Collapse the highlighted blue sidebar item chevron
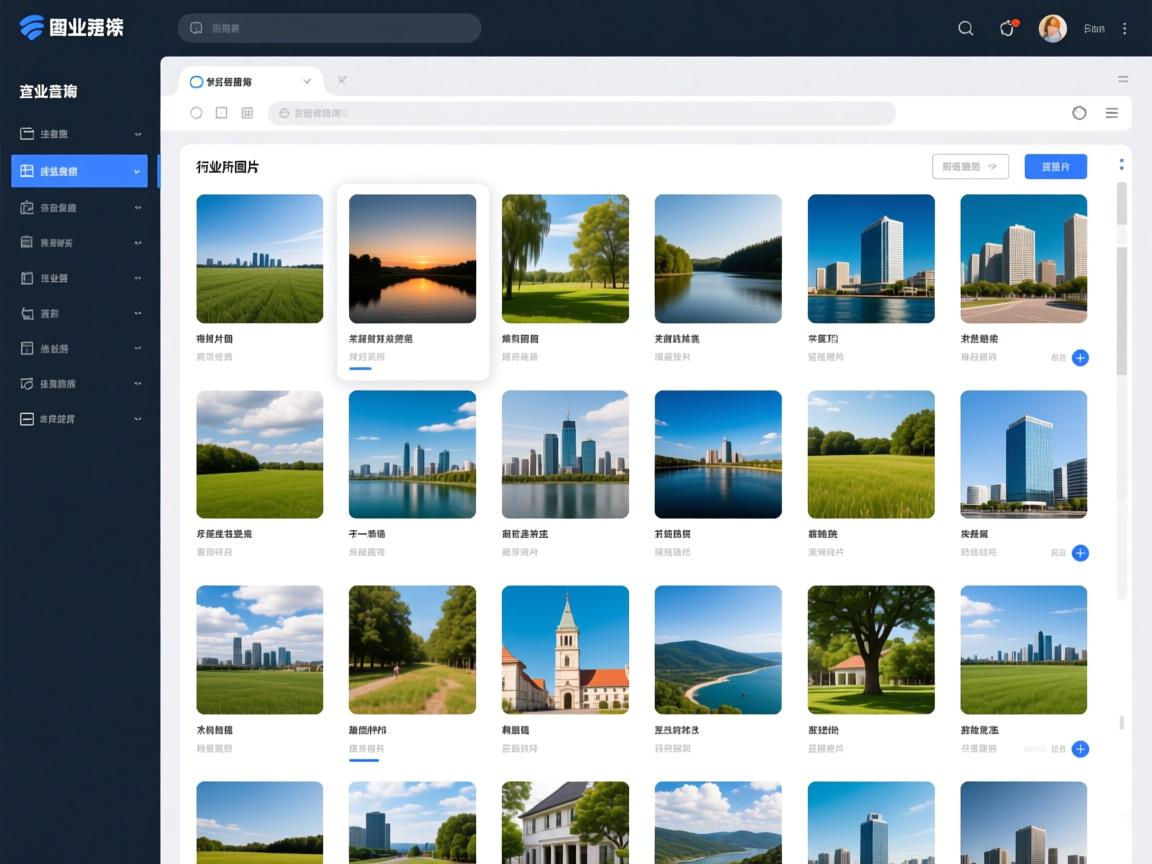 [x=137, y=172]
